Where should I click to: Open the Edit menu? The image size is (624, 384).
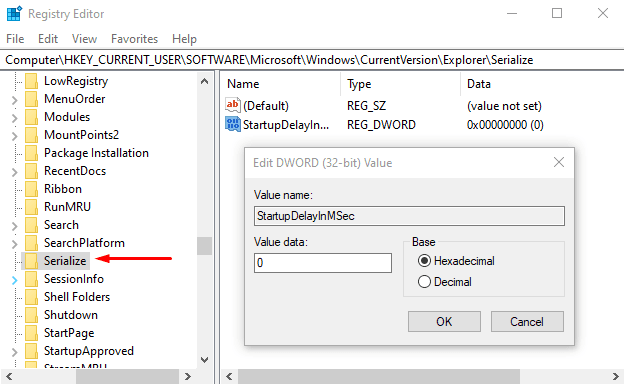tap(48, 39)
